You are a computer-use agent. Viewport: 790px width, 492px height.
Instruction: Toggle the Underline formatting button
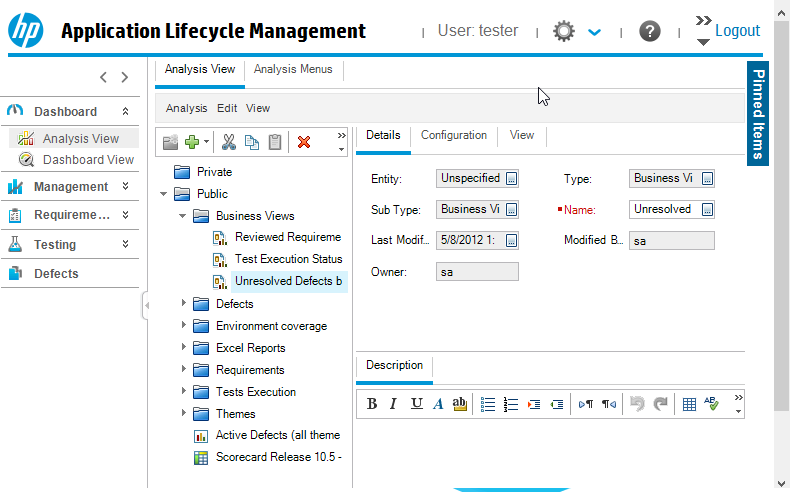coord(416,404)
